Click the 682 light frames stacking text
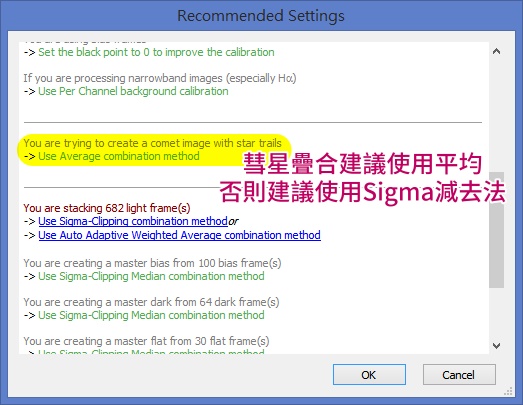The width and height of the screenshot is (523, 405). (107, 208)
